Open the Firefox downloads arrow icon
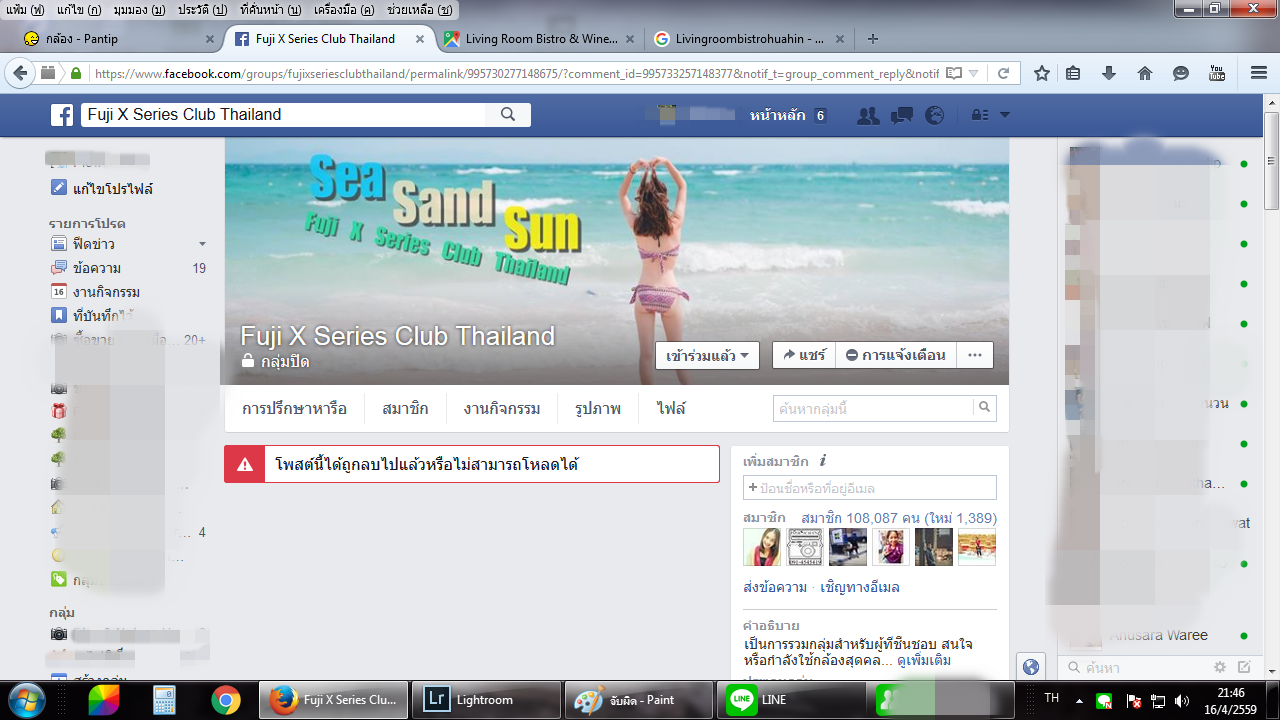Viewport: 1280px width, 720px height. point(1109,73)
